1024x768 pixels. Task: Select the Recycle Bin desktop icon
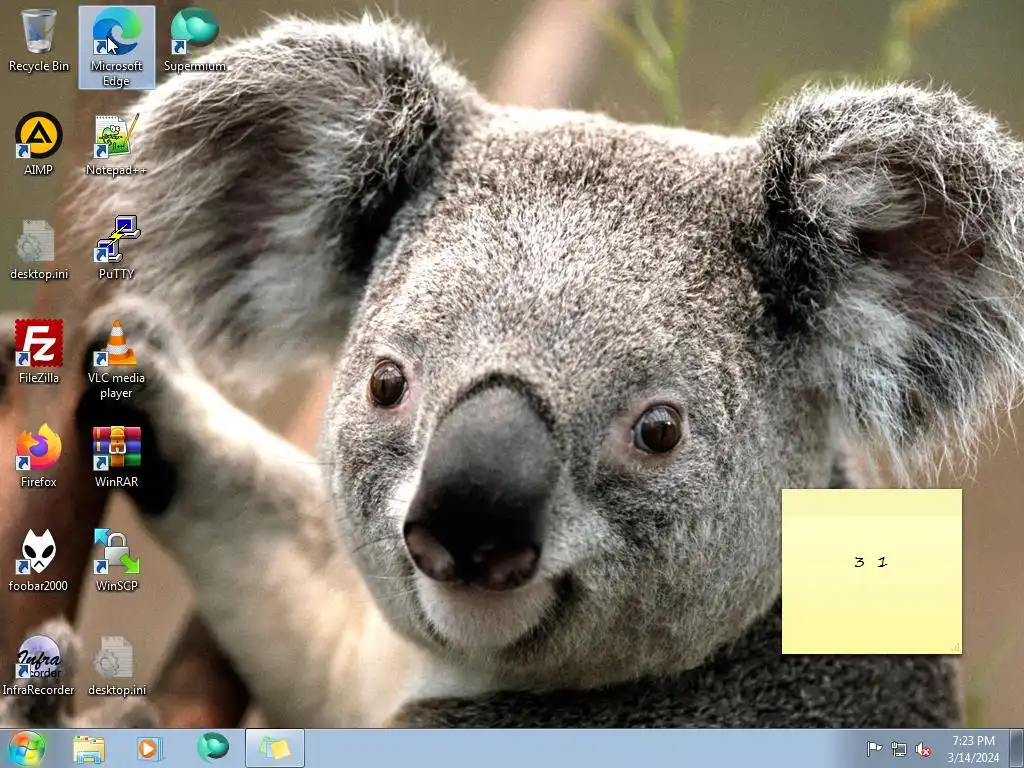pyautogui.click(x=39, y=40)
